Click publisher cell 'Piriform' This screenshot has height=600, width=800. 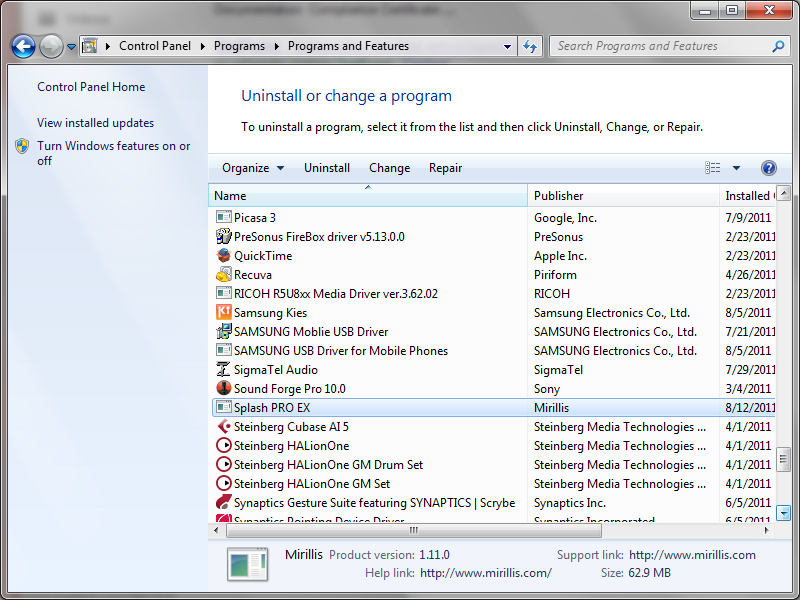coord(555,275)
